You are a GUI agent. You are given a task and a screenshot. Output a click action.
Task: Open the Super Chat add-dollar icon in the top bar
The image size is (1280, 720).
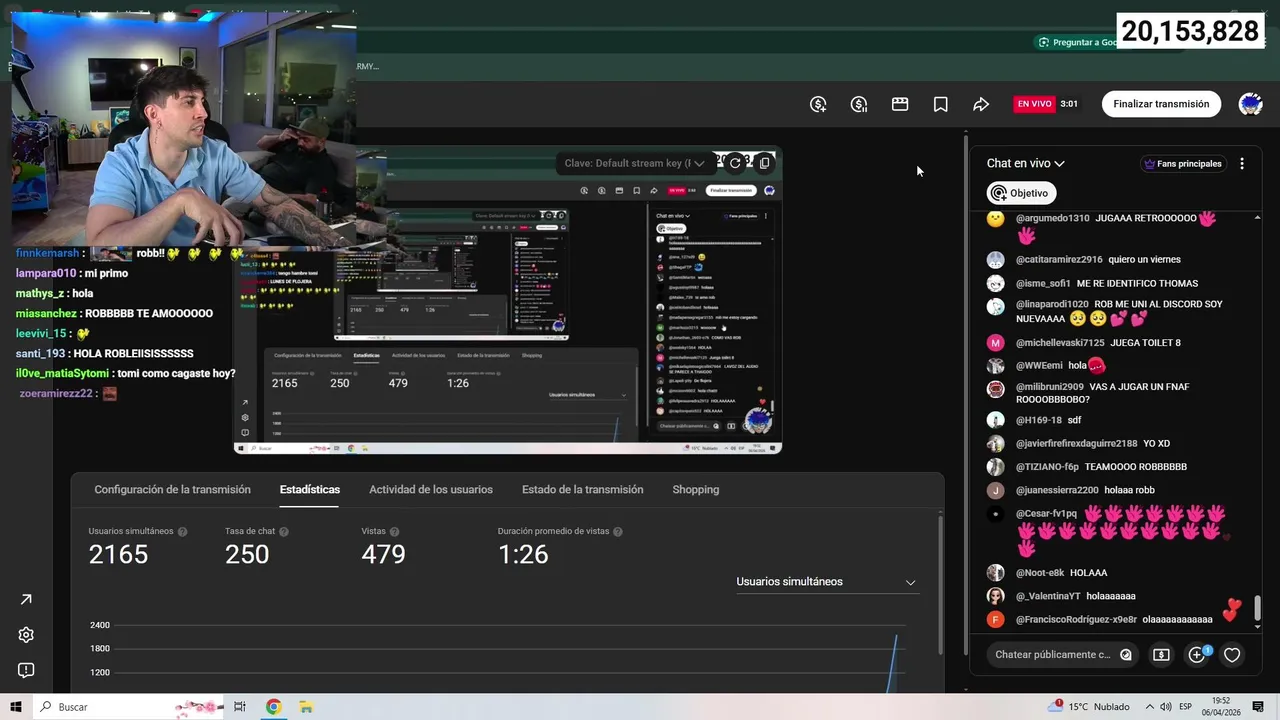(818, 104)
